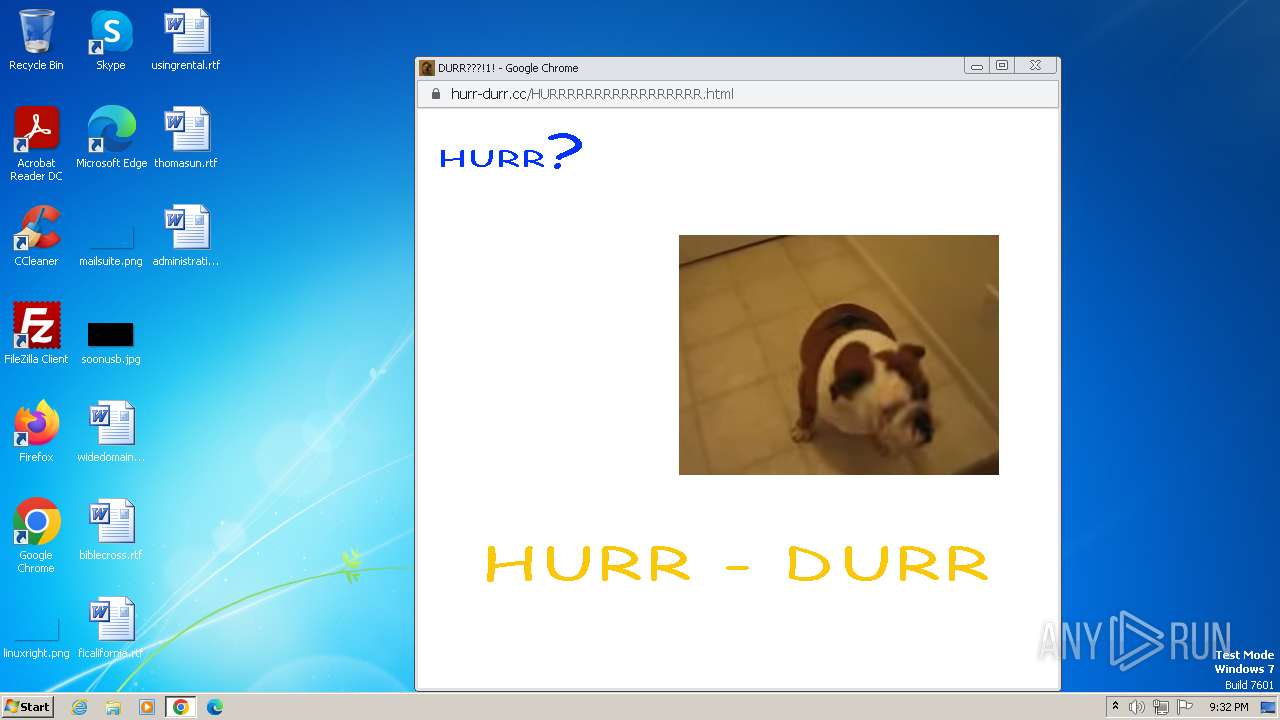
Task: Open media player taskbar icon
Action: tap(147, 707)
